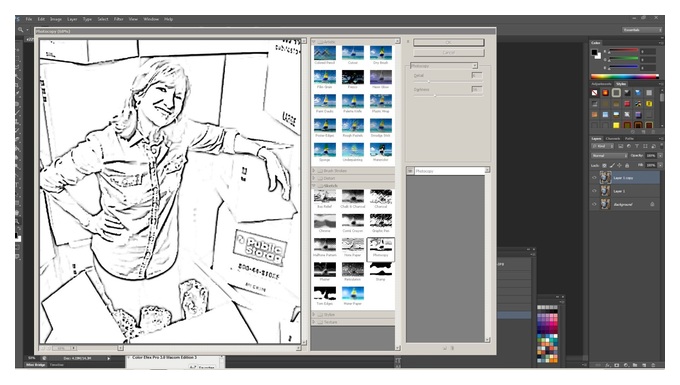Viewport: 680px width, 385px height.
Task: Click OK in the Filter Gallery
Action: 448,42
